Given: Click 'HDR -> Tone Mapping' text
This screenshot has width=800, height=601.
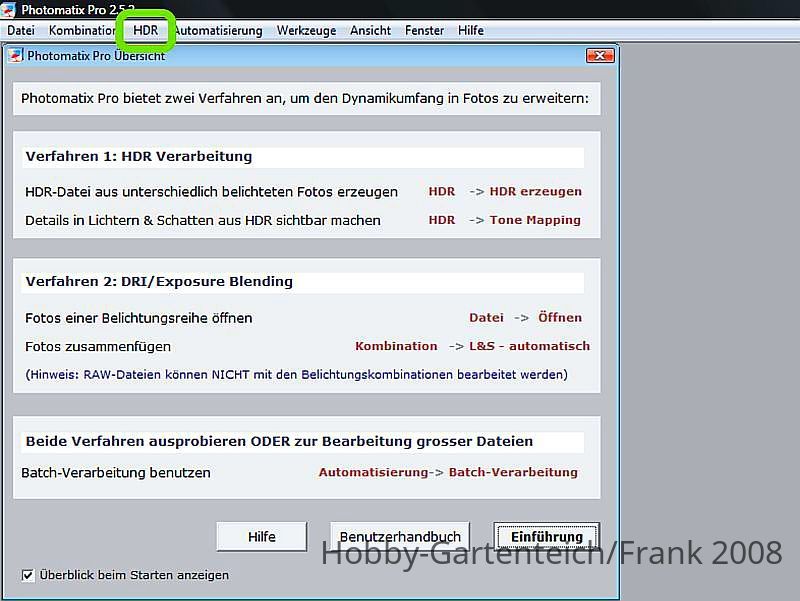Looking at the screenshot, I should click(x=505, y=220).
